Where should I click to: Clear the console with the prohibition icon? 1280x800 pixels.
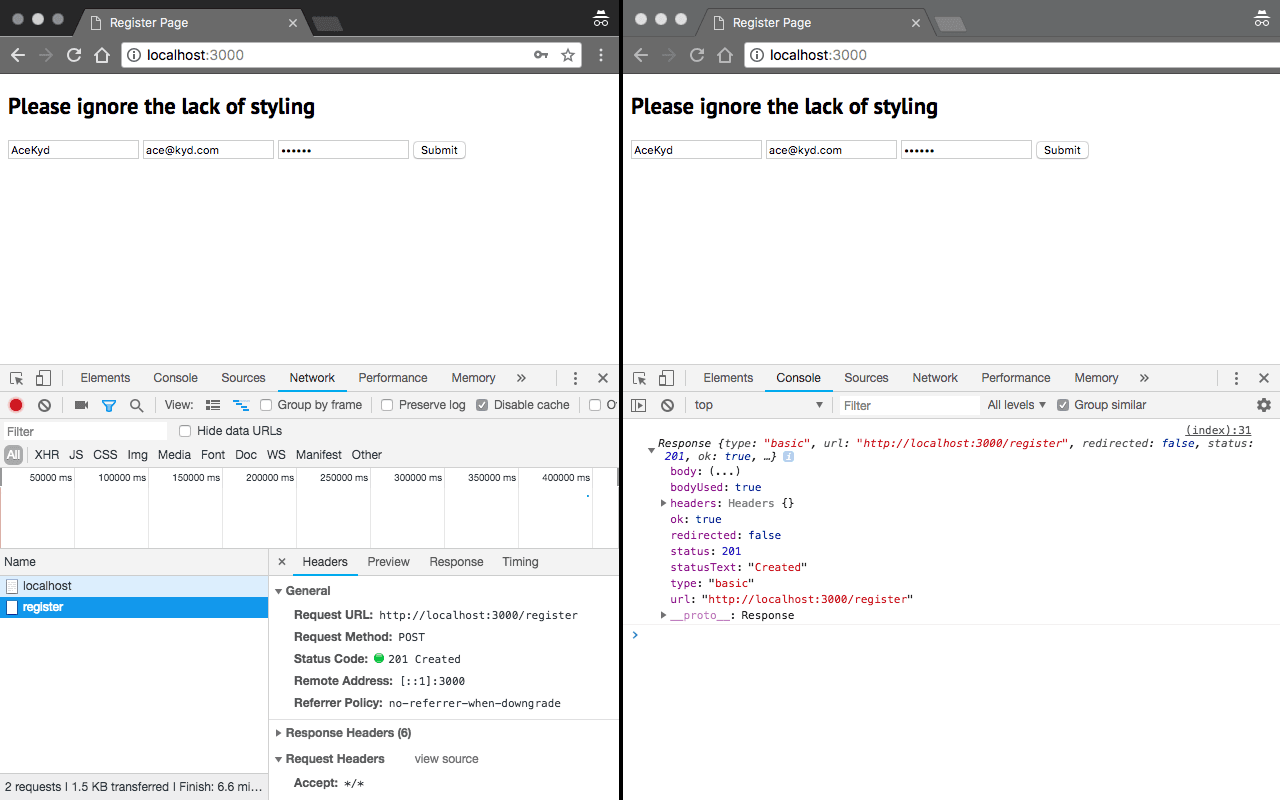666,405
